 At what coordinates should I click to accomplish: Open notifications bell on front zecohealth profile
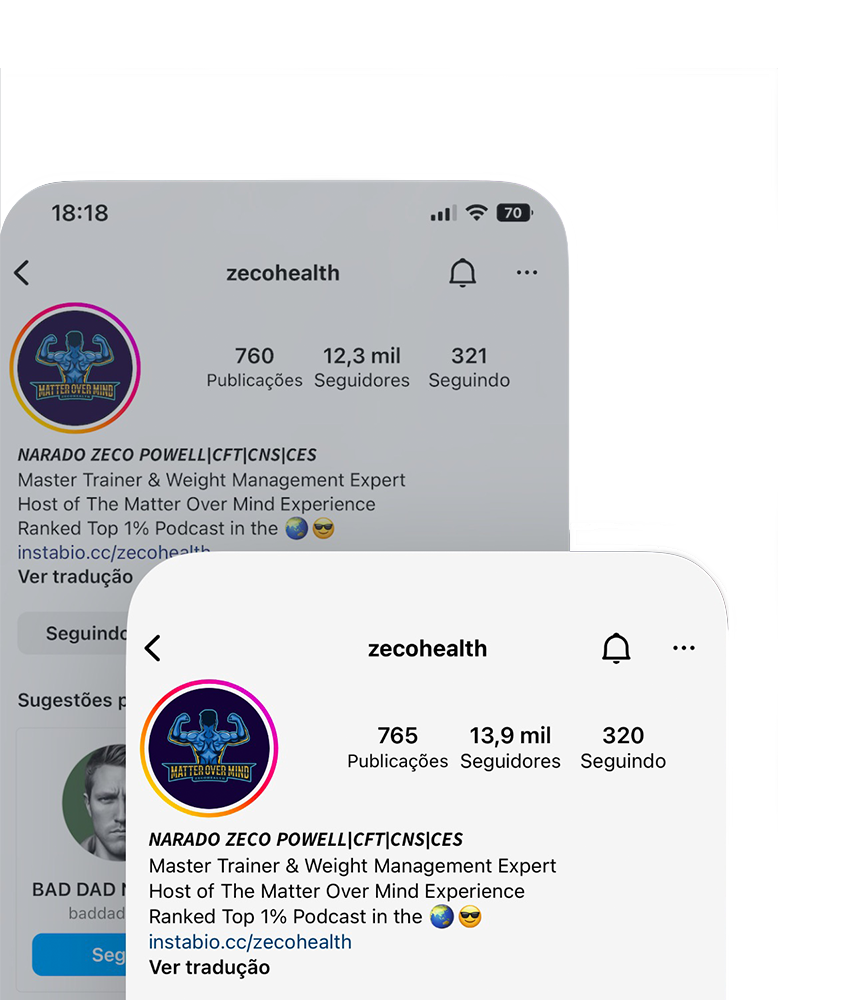tap(616, 648)
